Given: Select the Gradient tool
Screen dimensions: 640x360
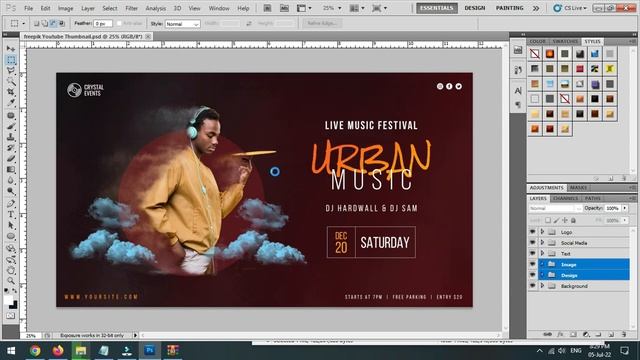Looking at the screenshot, I should [x=11, y=169].
